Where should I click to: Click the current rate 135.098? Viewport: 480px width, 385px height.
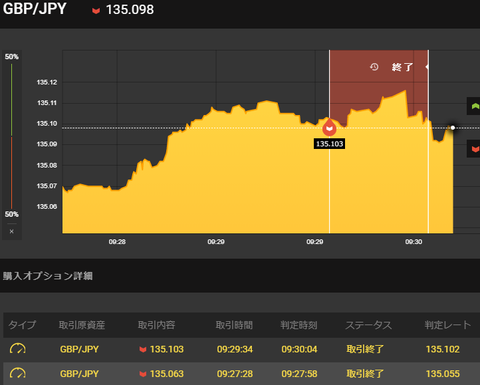(x=130, y=10)
